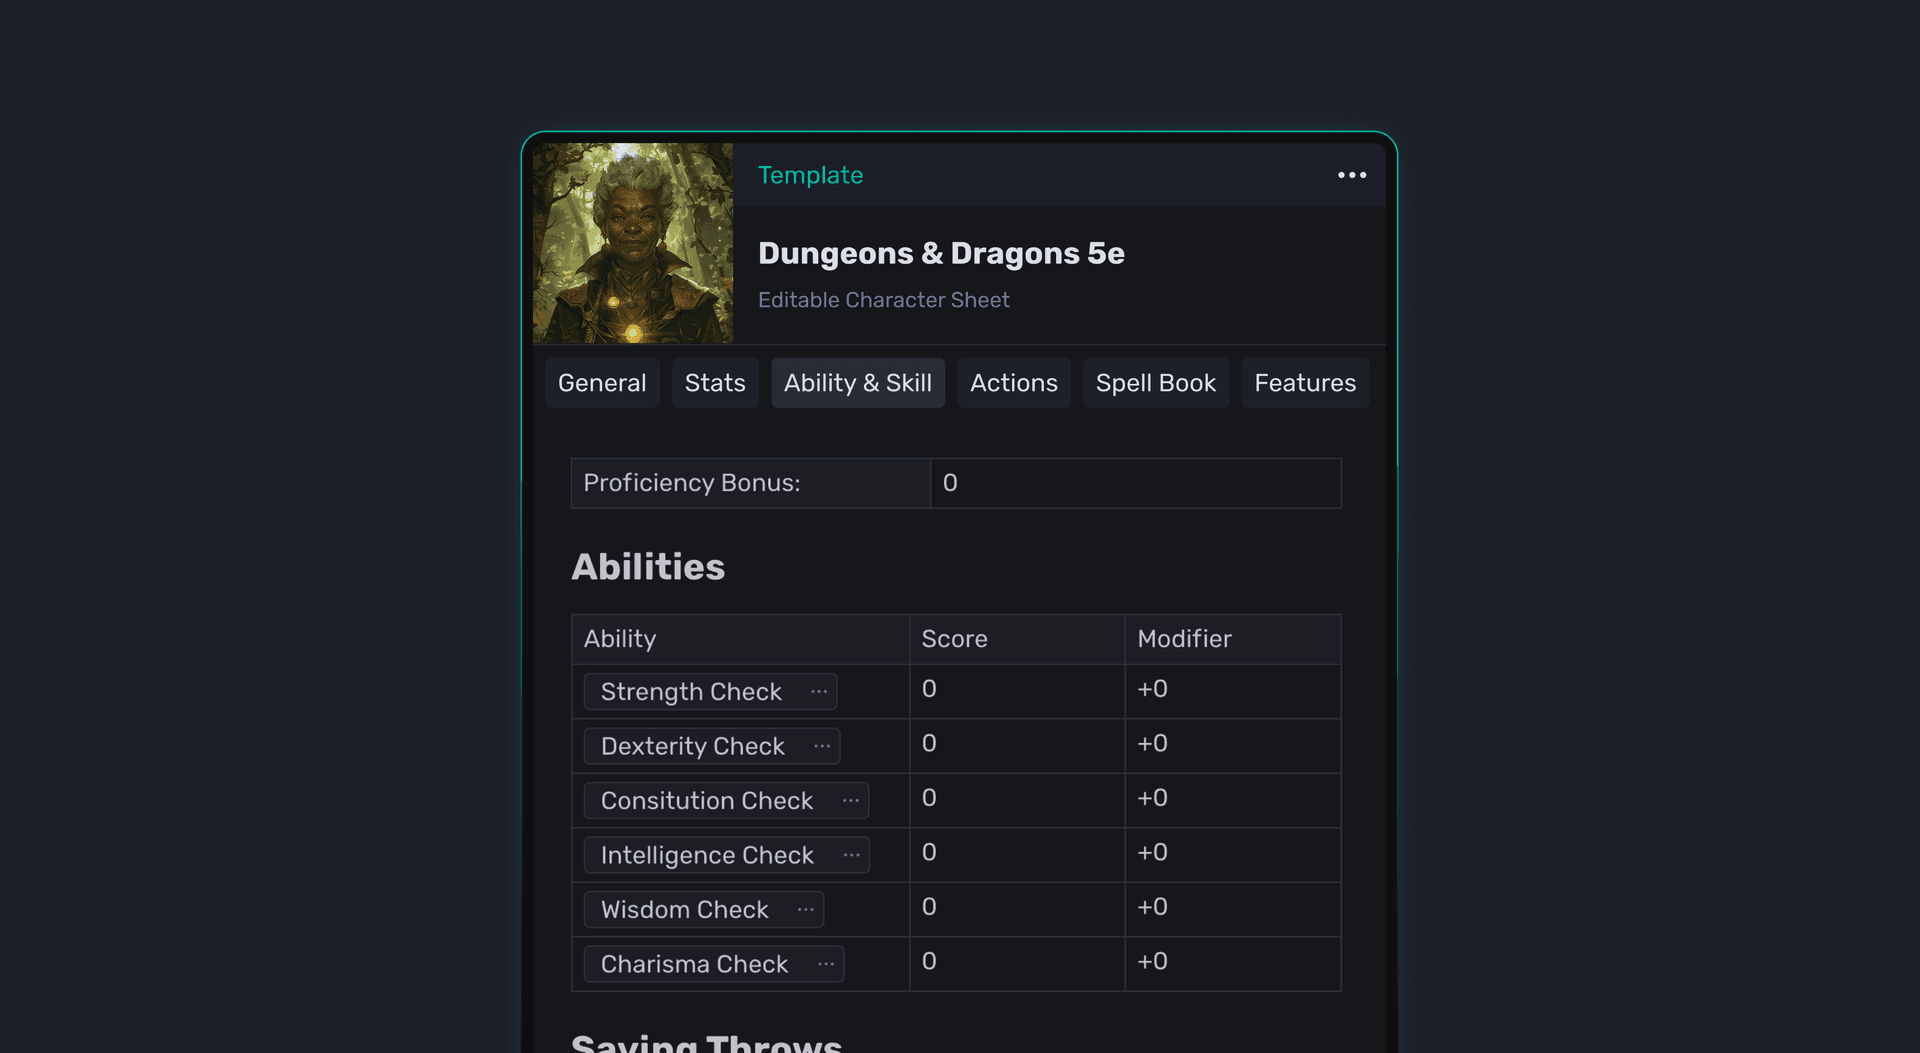The width and height of the screenshot is (1920, 1053).
Task: Open the Intelligence Check ellipsis options
Action: tap(852, 855)
